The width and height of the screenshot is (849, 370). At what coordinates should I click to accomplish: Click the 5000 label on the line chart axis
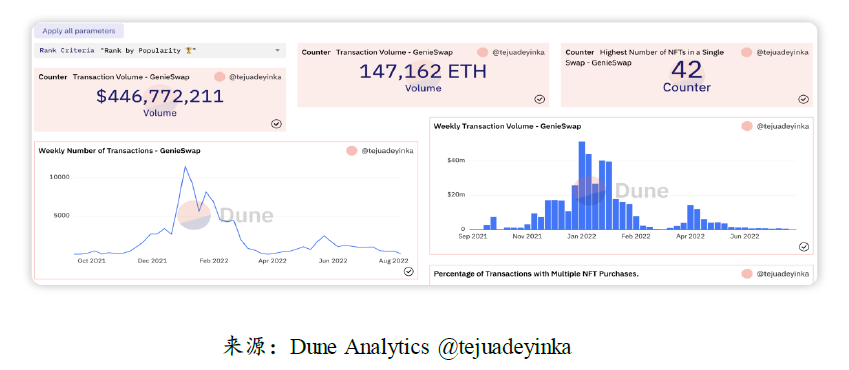point(61,215)
